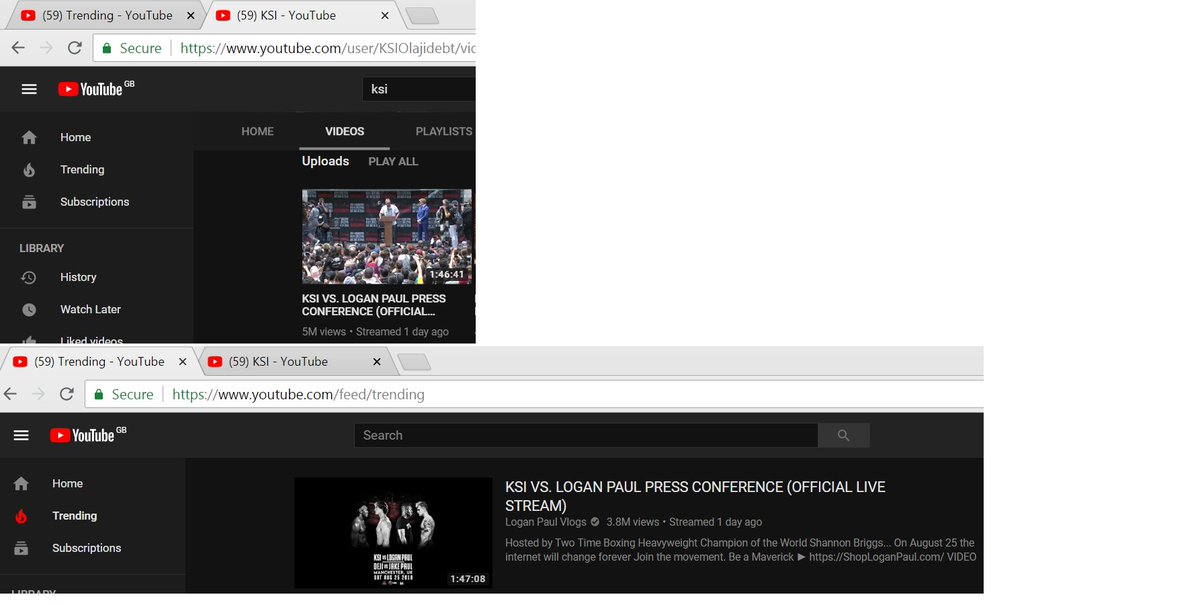Click the Subscriptions icon in the Trending window sidebar
Viewport: 1200px width, 605px height.
(21, 548)
